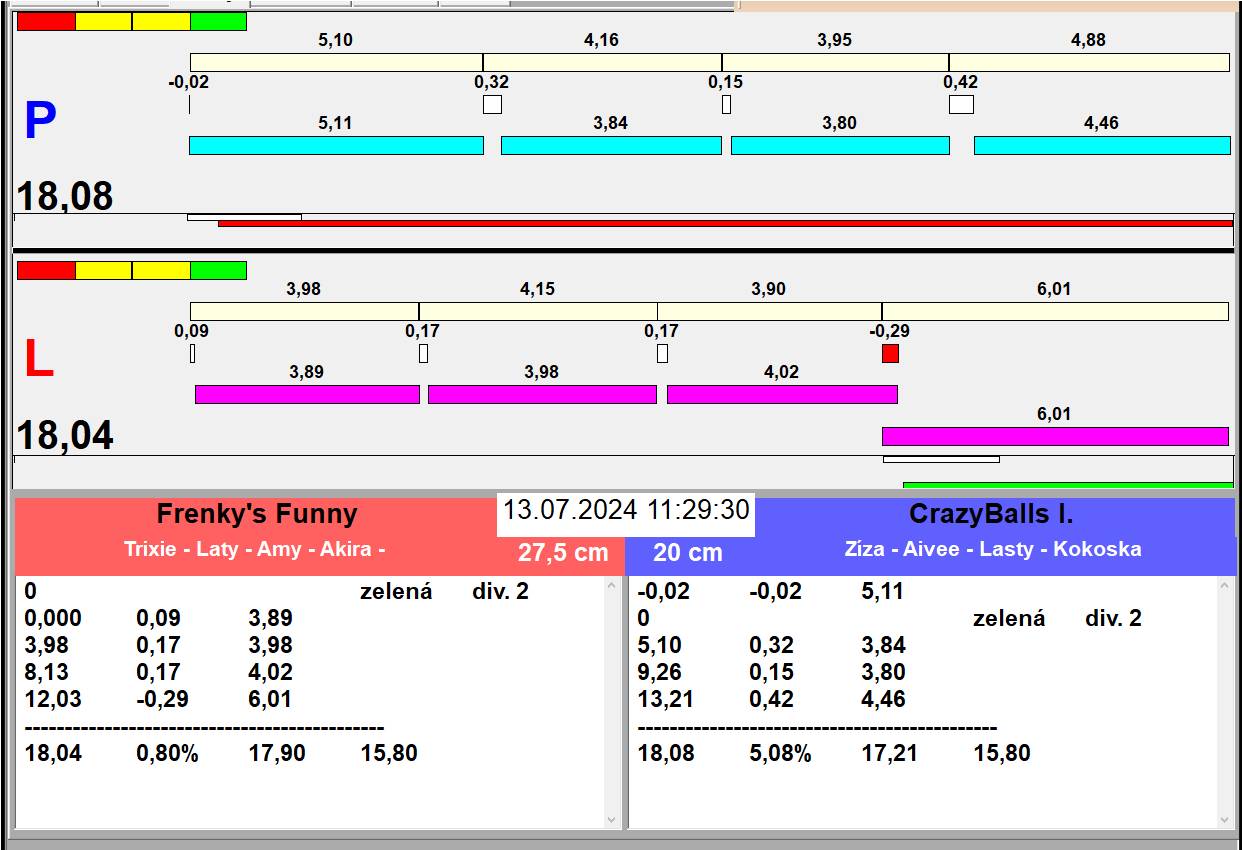Click the green progress bar in lane L
Viewport: 1242px width, 850px height.
(x=1068, y=485)
